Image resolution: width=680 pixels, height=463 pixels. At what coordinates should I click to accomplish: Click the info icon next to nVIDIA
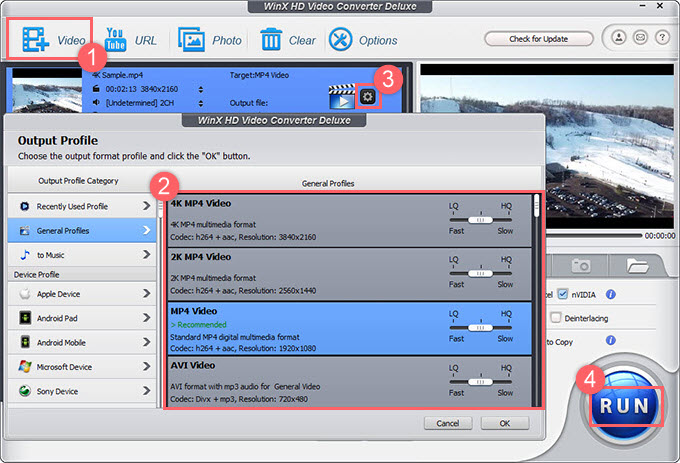[x=611, y=294]
